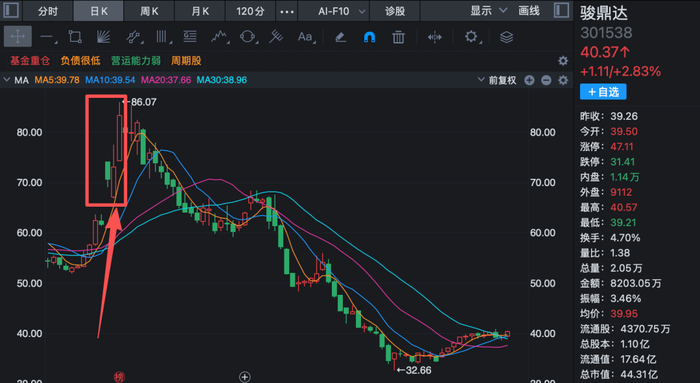Select the rectangle drawing tool
700x383 pixels.
pos(75,37)
